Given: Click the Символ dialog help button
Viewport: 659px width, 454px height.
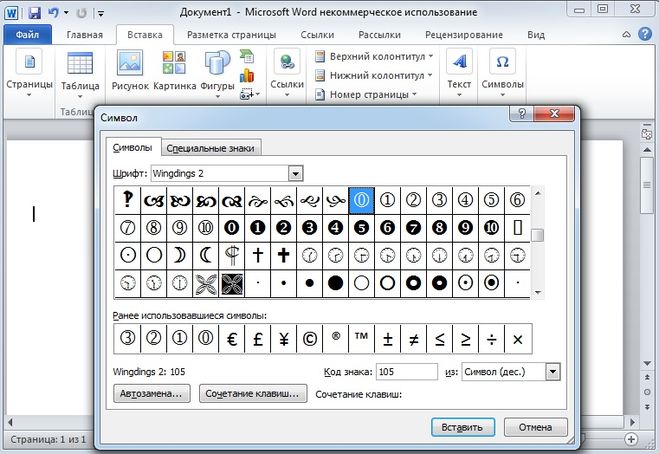Looking at the screenshot, I should point(522,113).
